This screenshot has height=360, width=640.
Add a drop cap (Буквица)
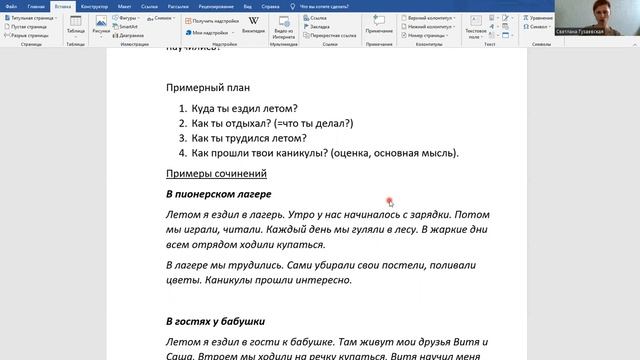(493, 36)
